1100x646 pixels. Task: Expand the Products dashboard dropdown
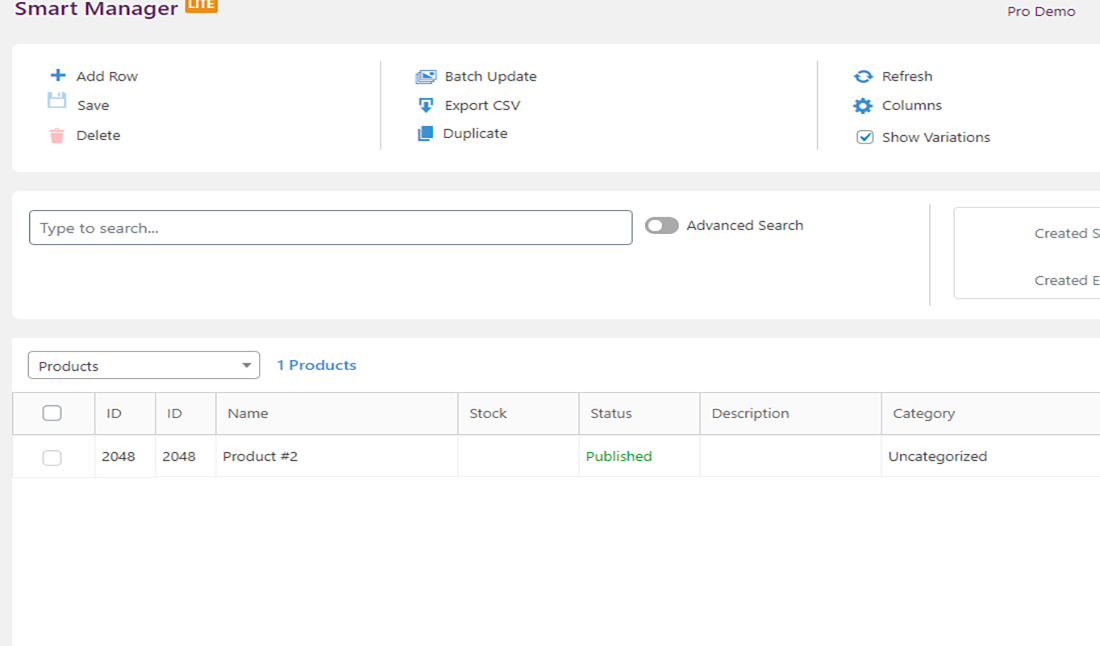click(x=144, y=366)
